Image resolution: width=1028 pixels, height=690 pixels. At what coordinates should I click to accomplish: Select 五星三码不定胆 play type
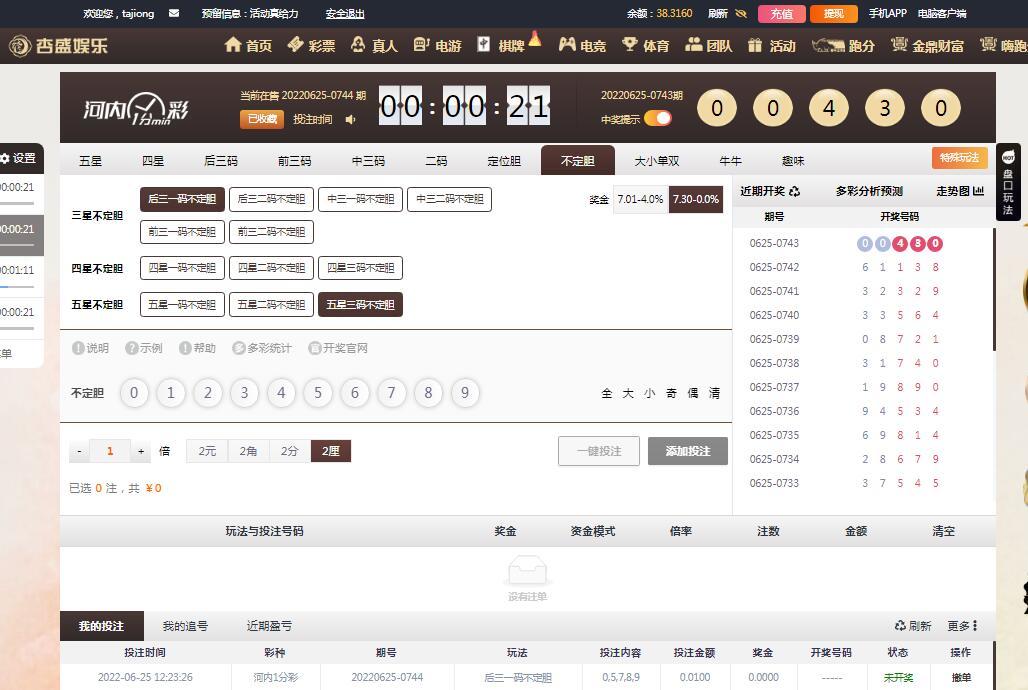(361, 304)
